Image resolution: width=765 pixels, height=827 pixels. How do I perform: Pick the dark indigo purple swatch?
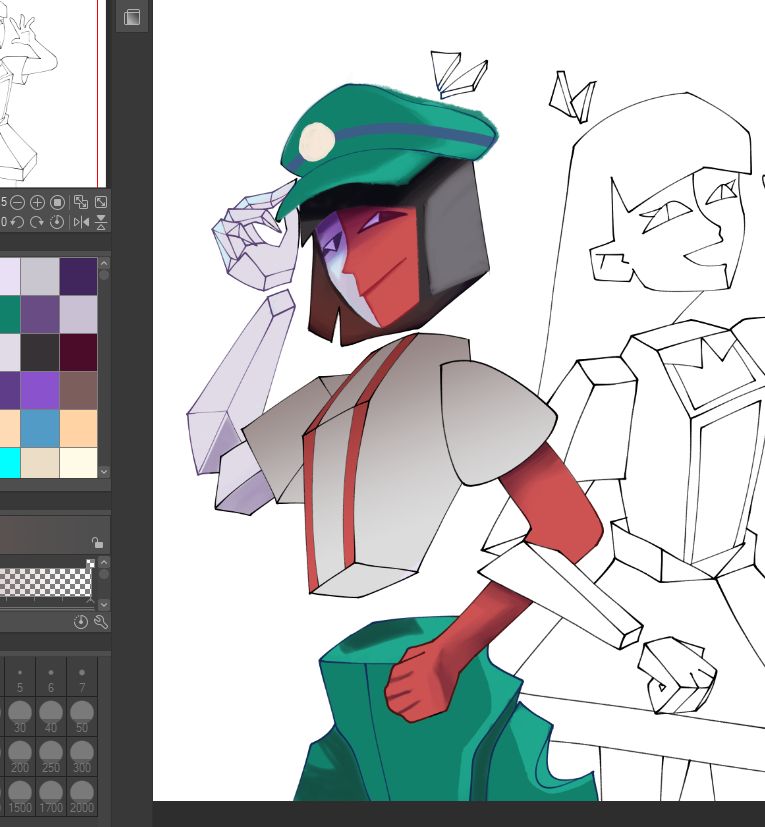pos(79,276)
